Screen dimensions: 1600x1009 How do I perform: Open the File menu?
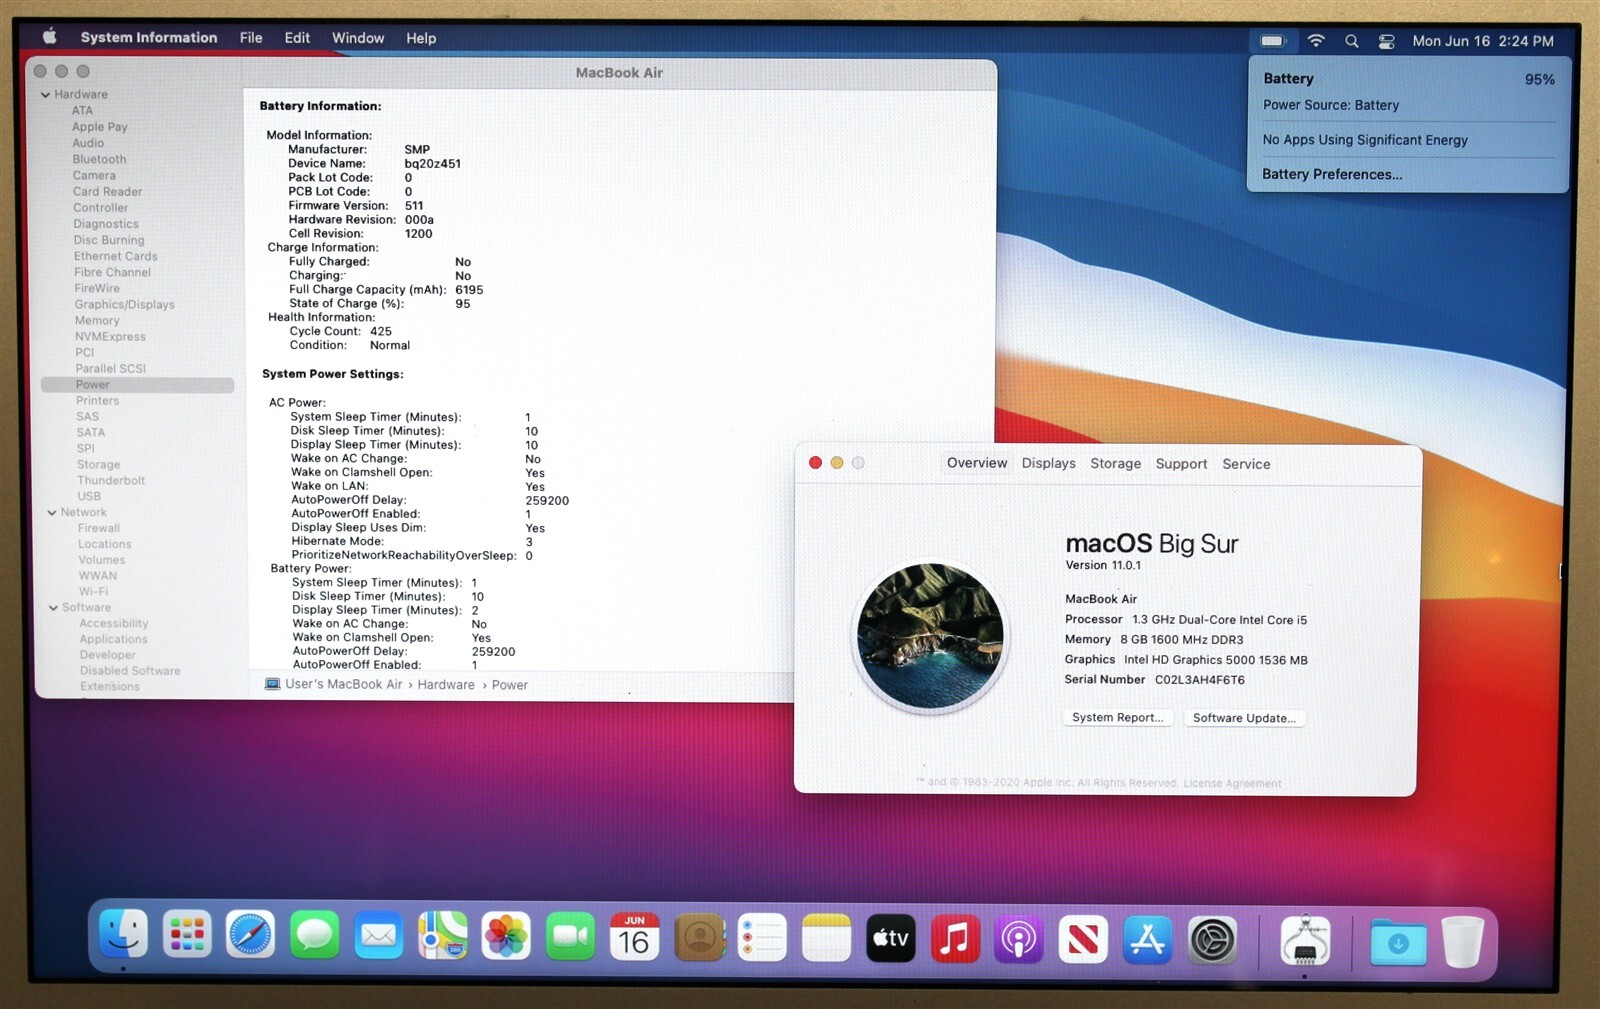251,38
